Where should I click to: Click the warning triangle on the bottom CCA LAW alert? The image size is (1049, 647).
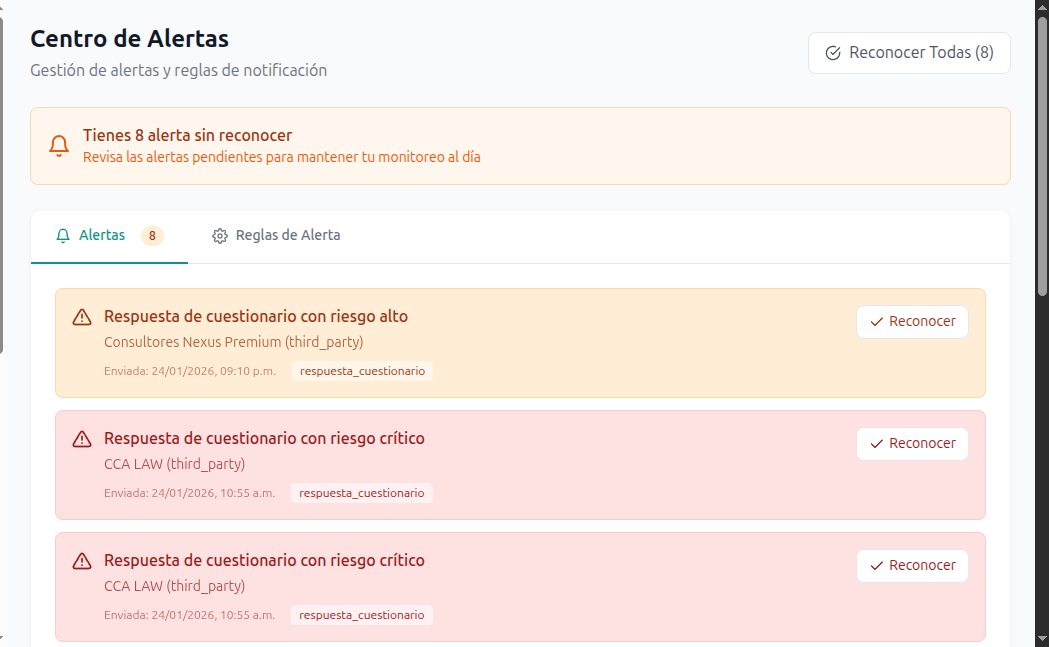pos(81,561)
